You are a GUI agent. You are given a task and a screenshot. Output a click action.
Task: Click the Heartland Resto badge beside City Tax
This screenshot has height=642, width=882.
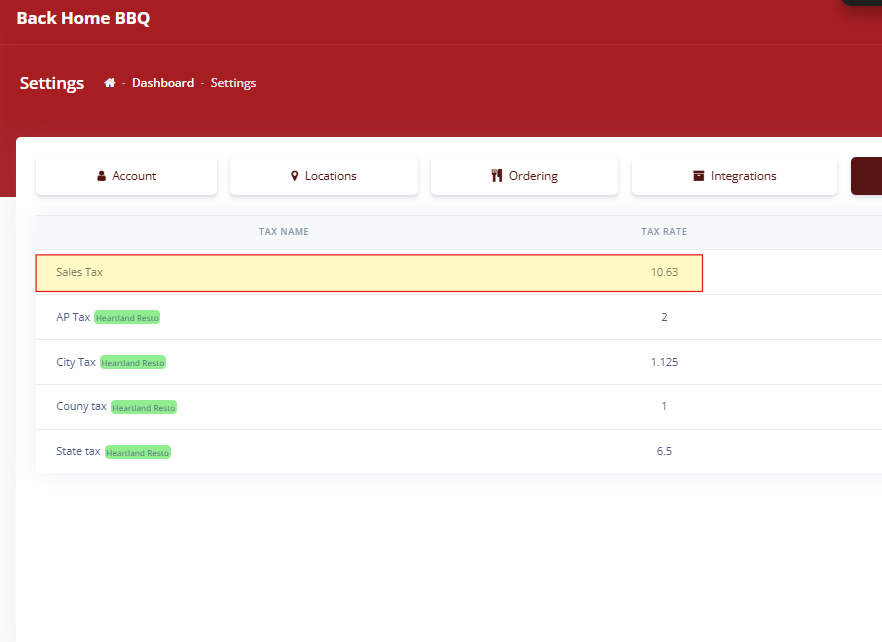tap(133, 363)
